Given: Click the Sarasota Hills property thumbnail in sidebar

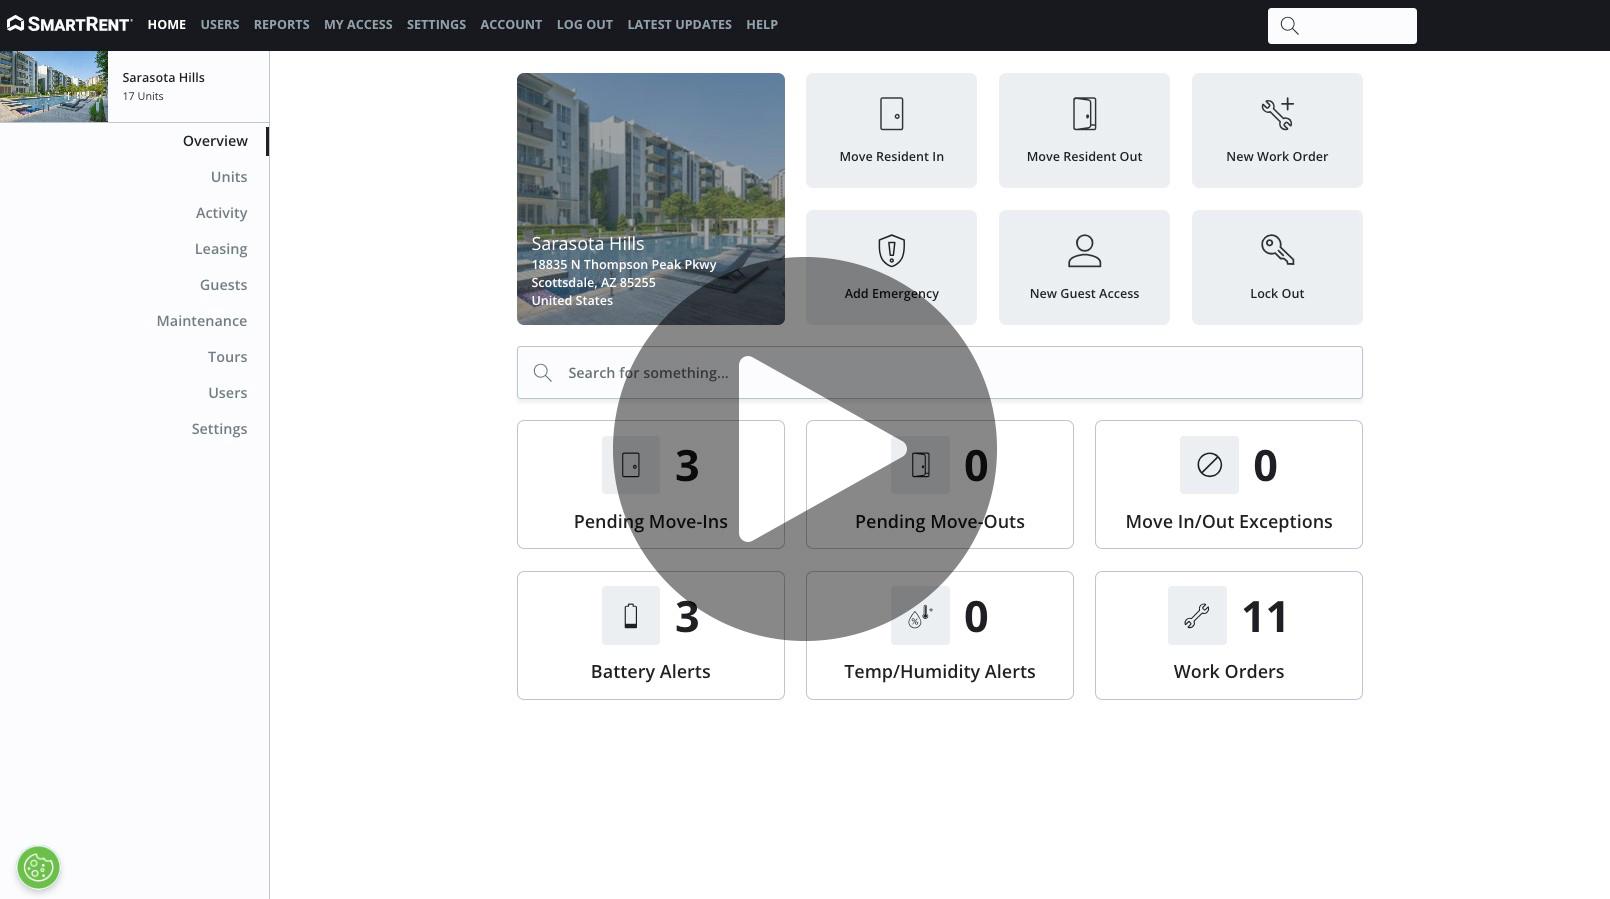Looking at the screenshot, I should [x=54, y=87].
